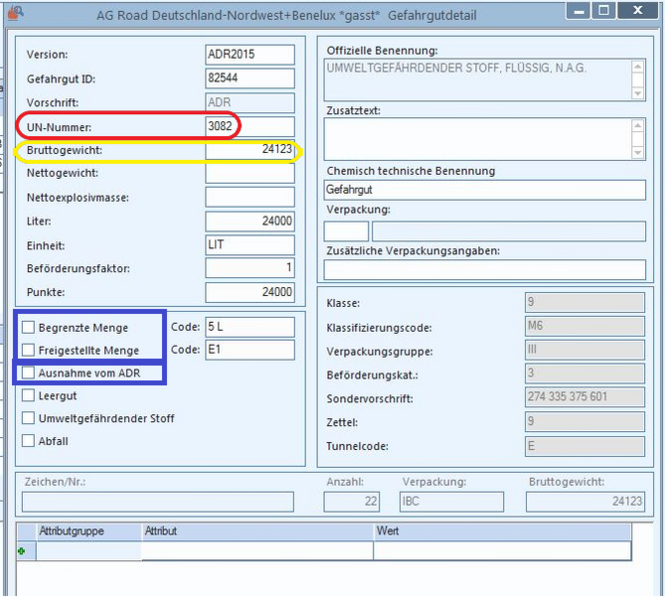Click the empty Wert cell in new row
665x599 pixels.
[x=502, y=551]
